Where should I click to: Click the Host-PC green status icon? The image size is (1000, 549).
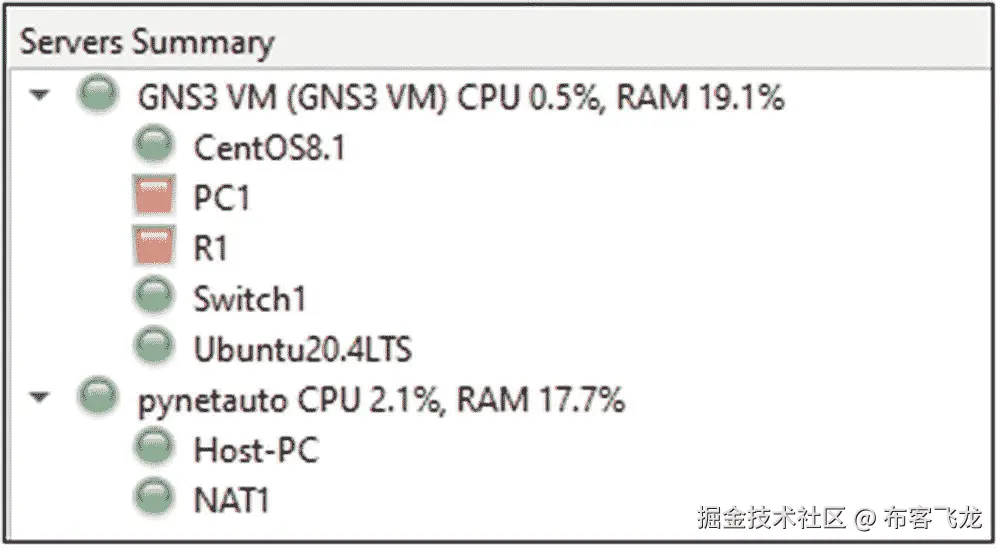pos(152,448)
